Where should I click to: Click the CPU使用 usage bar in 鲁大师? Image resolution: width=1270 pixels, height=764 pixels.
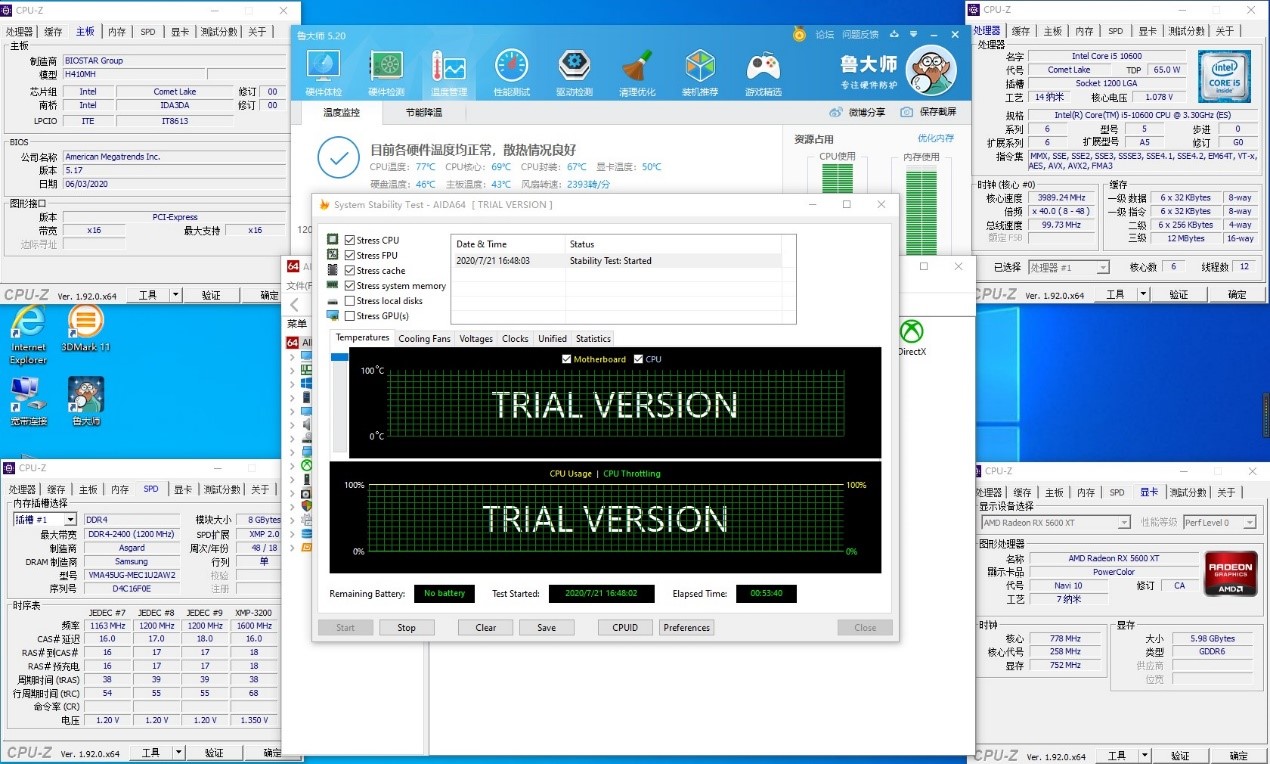click(837, 179)
